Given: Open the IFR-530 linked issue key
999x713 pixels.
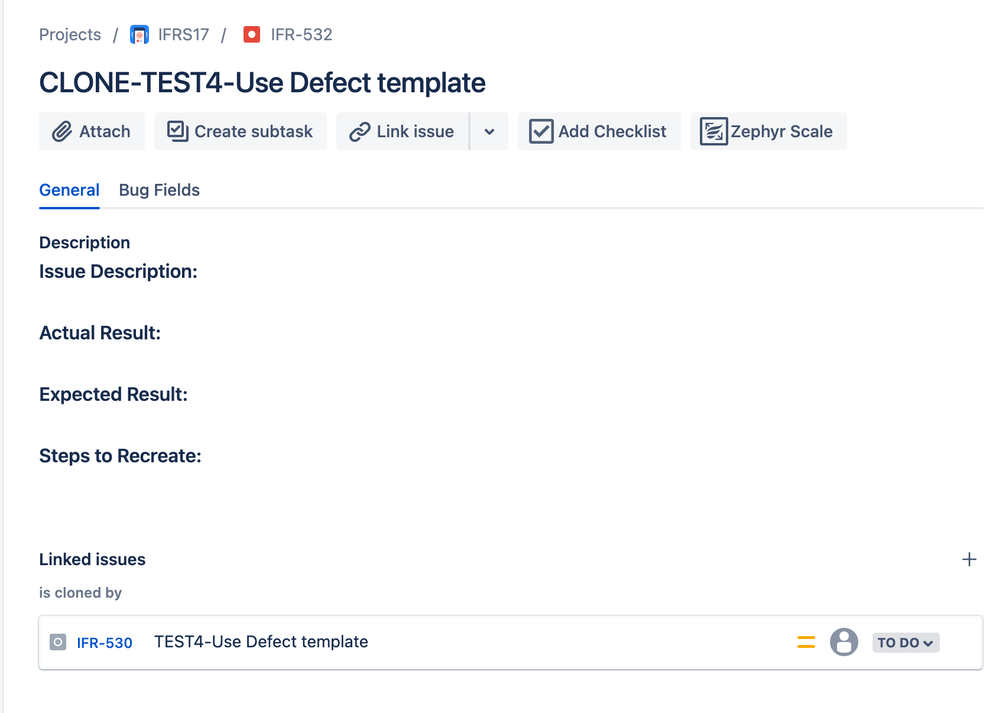Looking at the screenshot, I should (x=105, y=643).
